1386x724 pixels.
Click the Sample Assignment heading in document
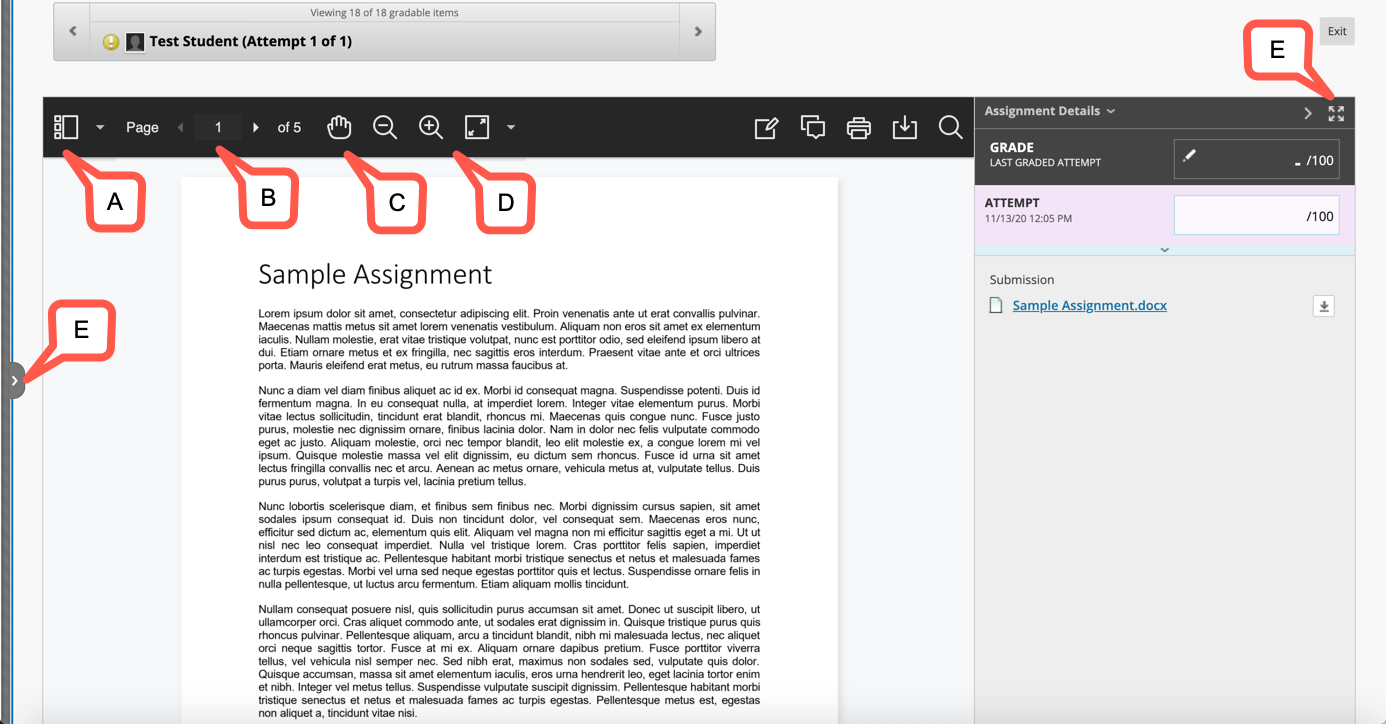(375, 274)
